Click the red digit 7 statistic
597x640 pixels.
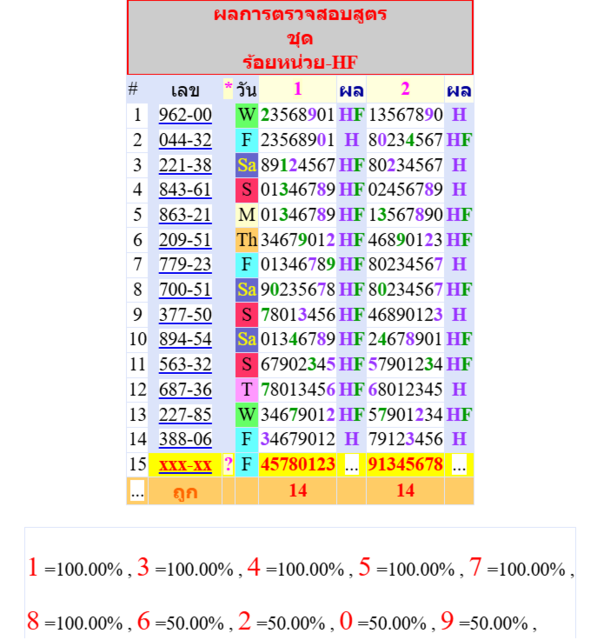point(475,567)
